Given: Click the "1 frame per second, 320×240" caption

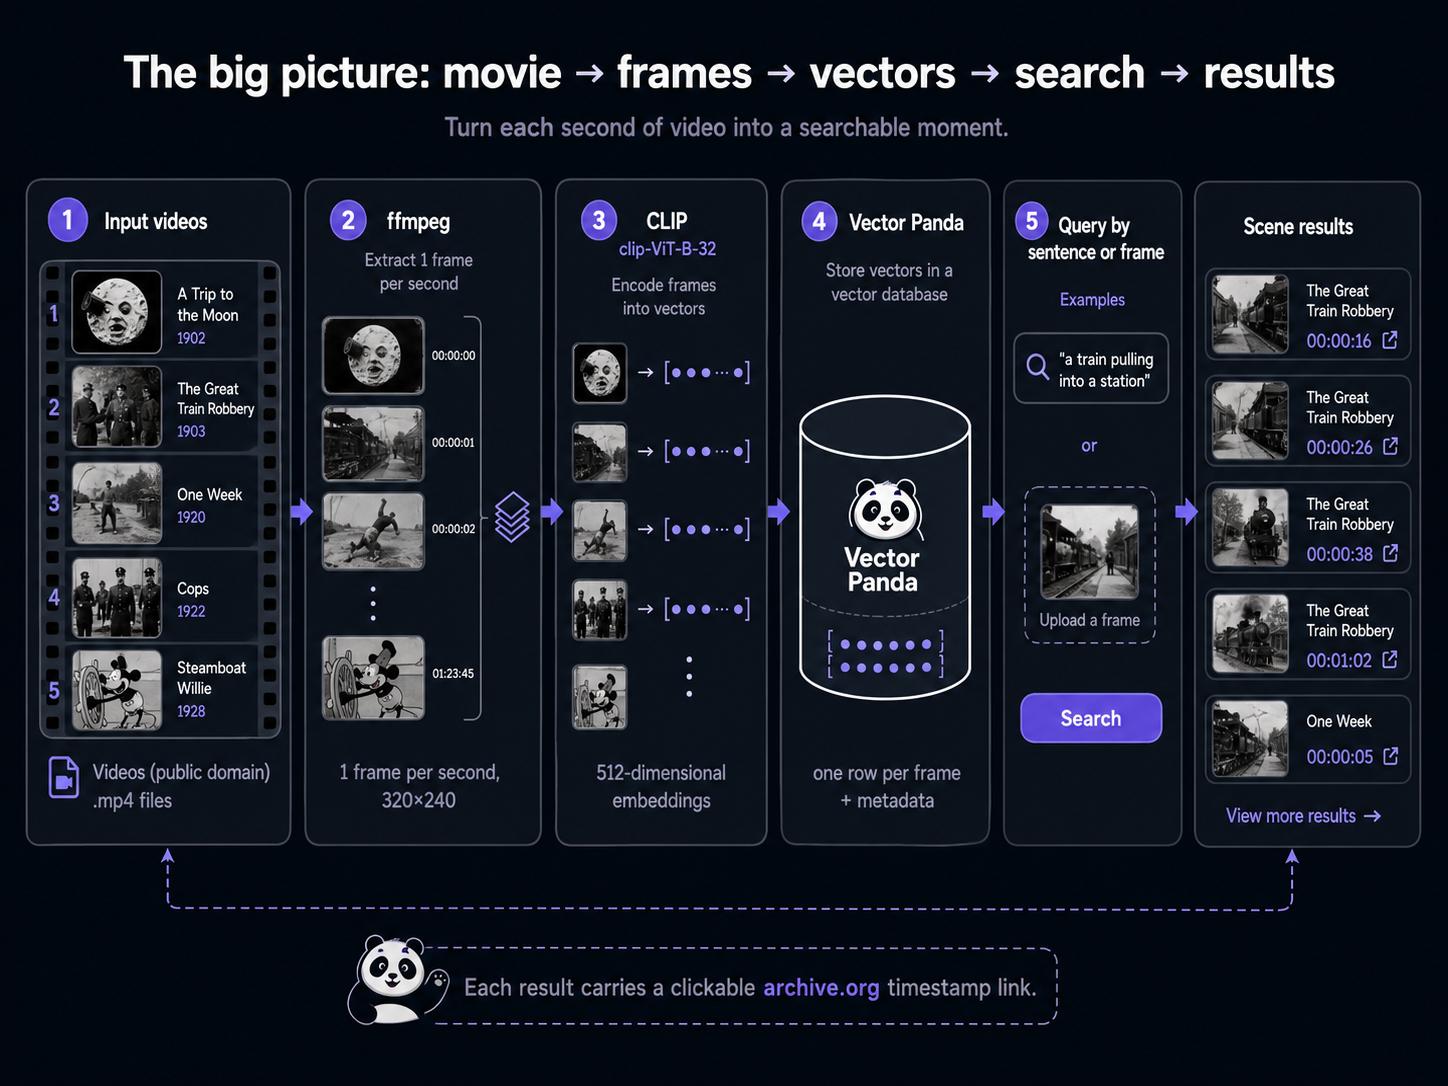Looking at the screenshot, I should (419, 786).
